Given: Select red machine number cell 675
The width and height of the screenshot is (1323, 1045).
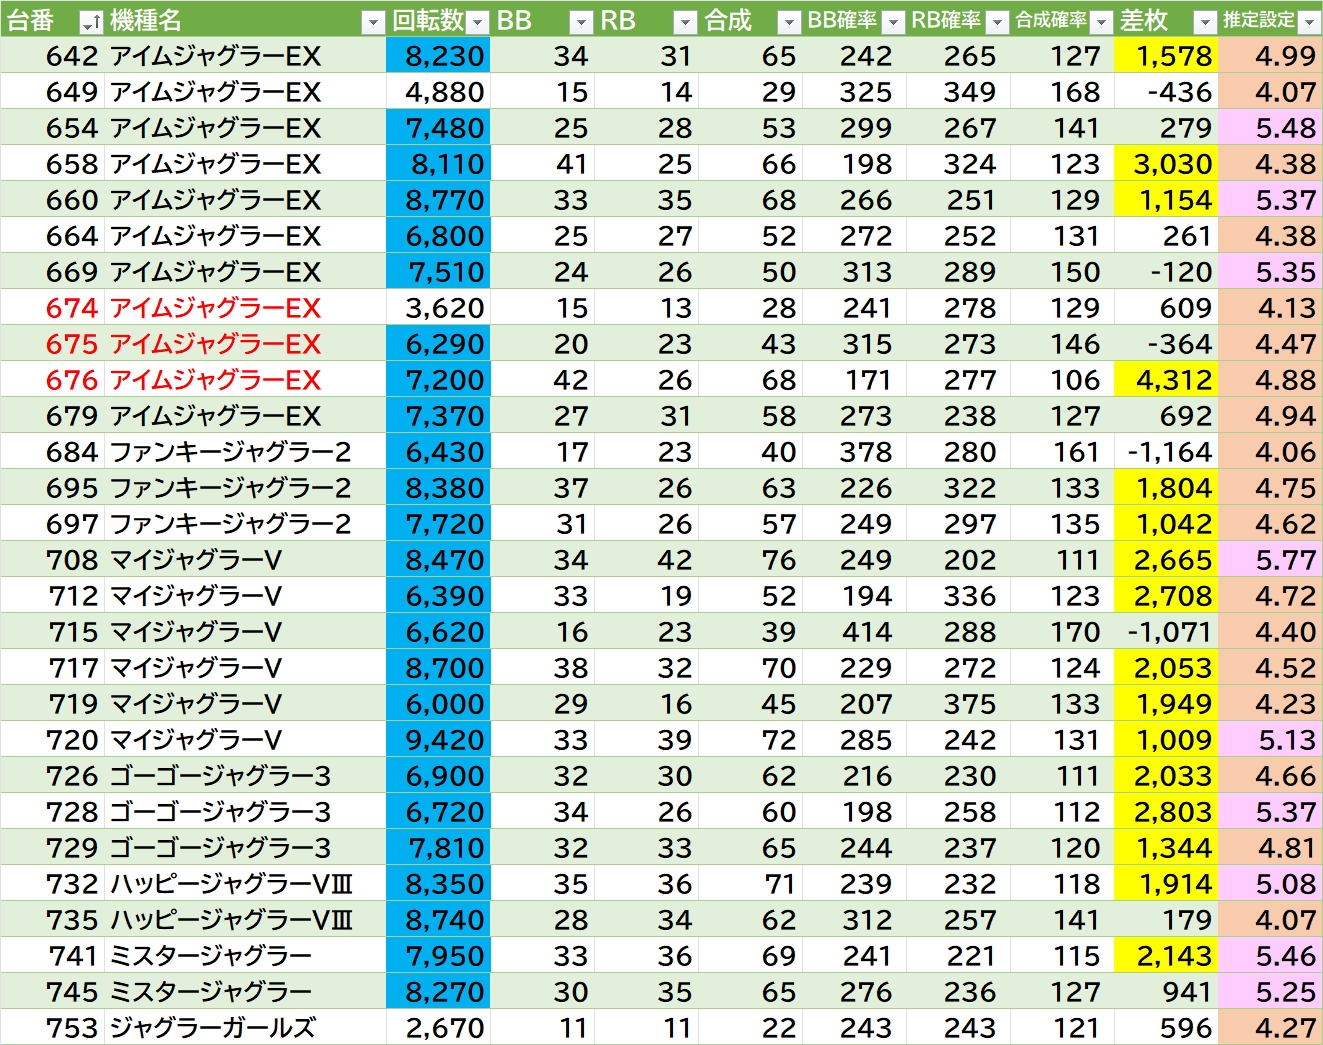Looking at the screenshot, I should pos(52,344).
